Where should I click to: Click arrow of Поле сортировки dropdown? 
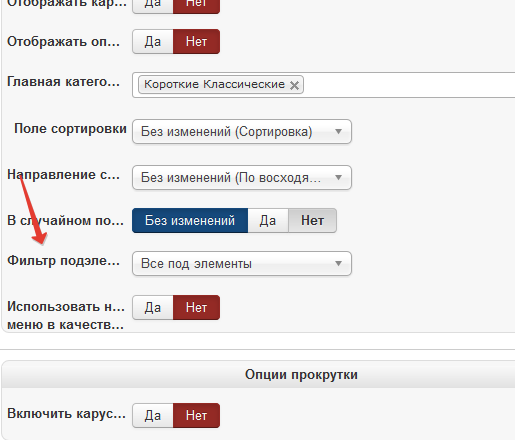click(338, 131)
